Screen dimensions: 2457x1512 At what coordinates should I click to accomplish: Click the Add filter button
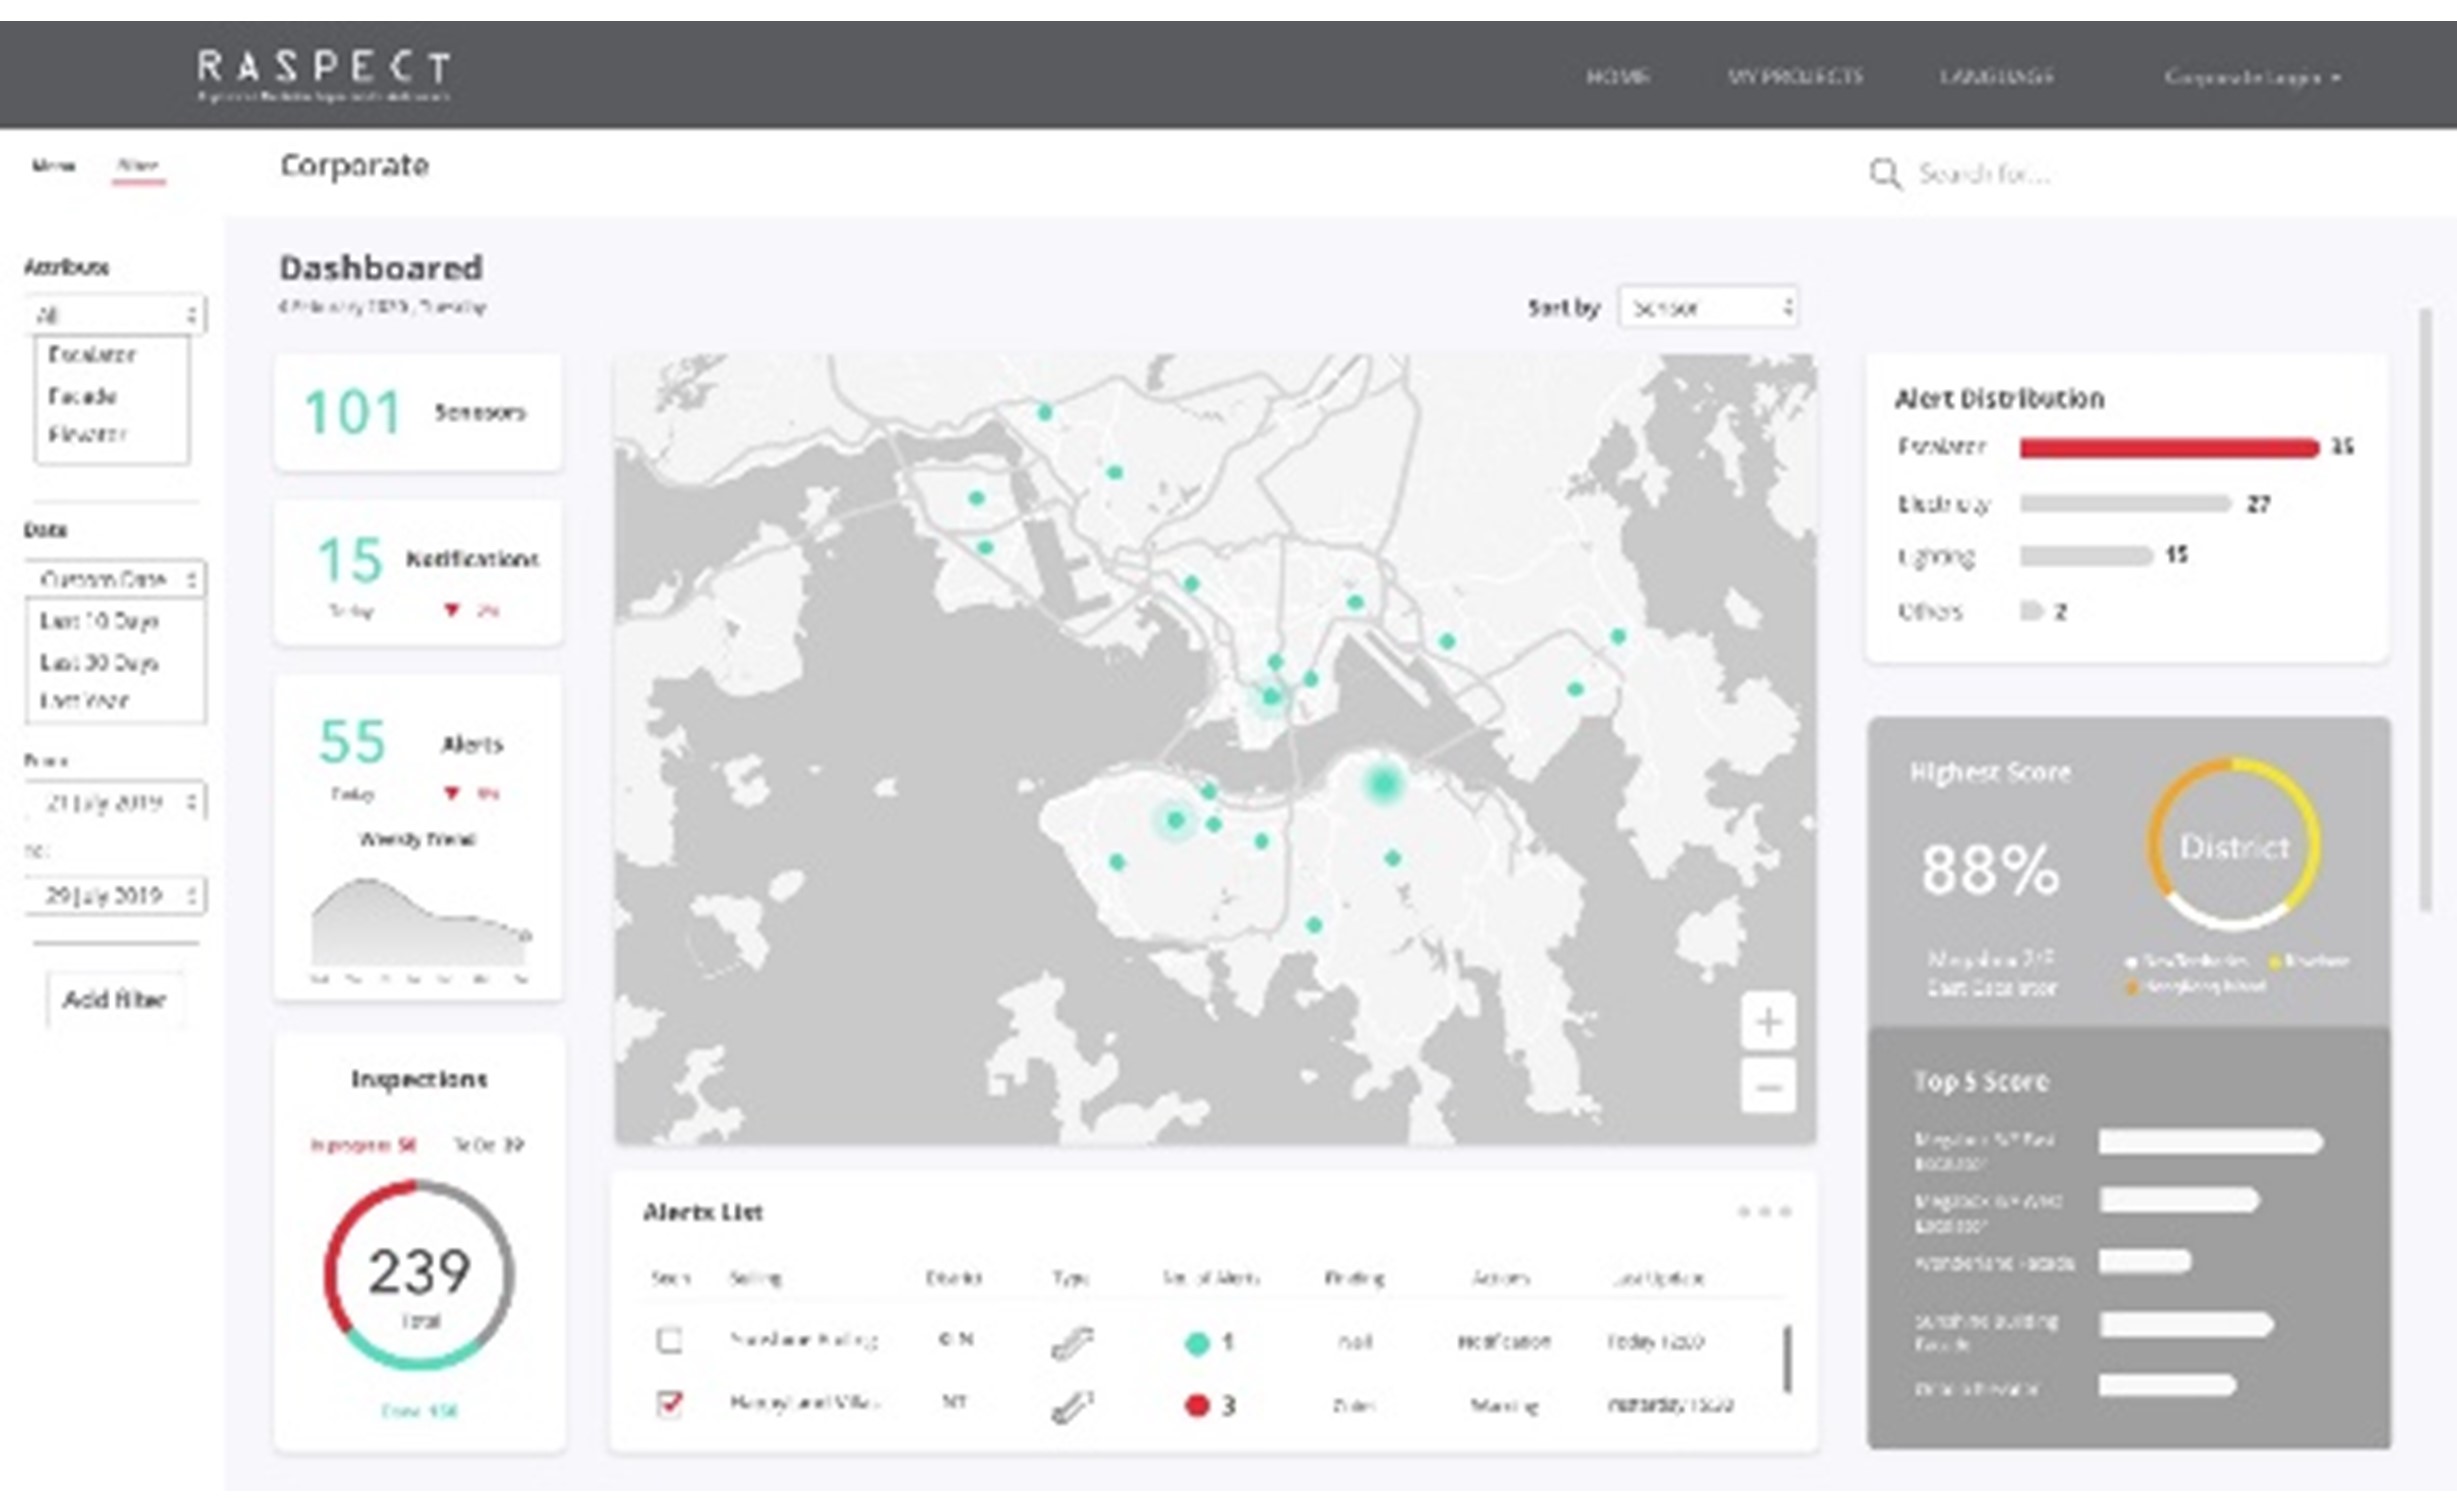tap(115, 999)
